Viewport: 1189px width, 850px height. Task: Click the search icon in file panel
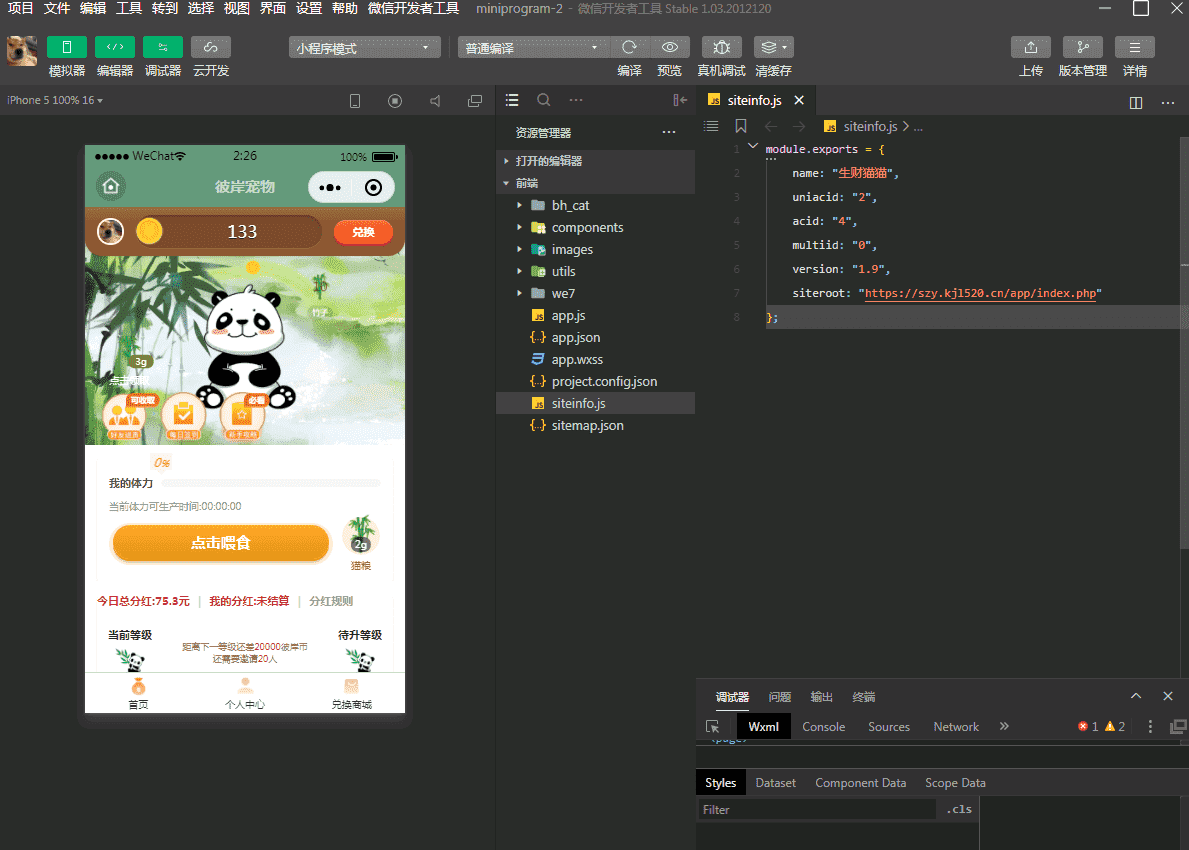(x=544, y=100)
